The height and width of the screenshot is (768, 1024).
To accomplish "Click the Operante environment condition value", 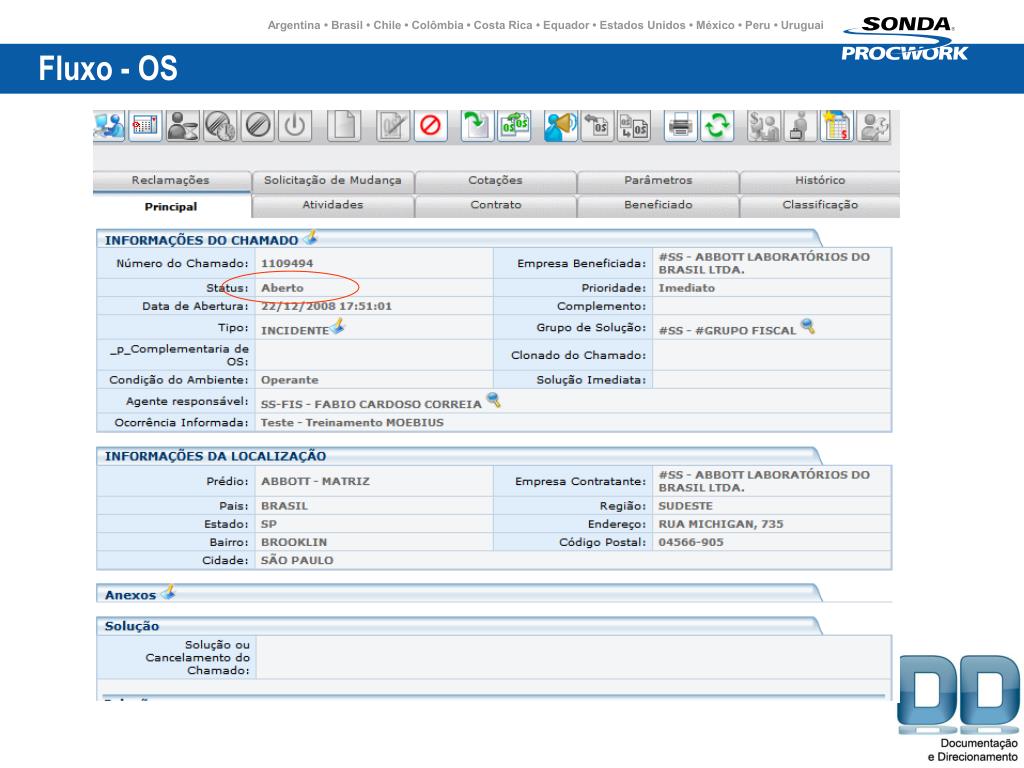I will coord(289,380).
